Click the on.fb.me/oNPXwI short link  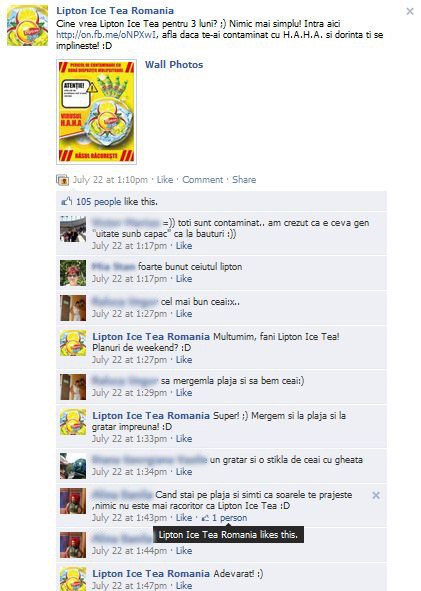(x=106, y=35)
